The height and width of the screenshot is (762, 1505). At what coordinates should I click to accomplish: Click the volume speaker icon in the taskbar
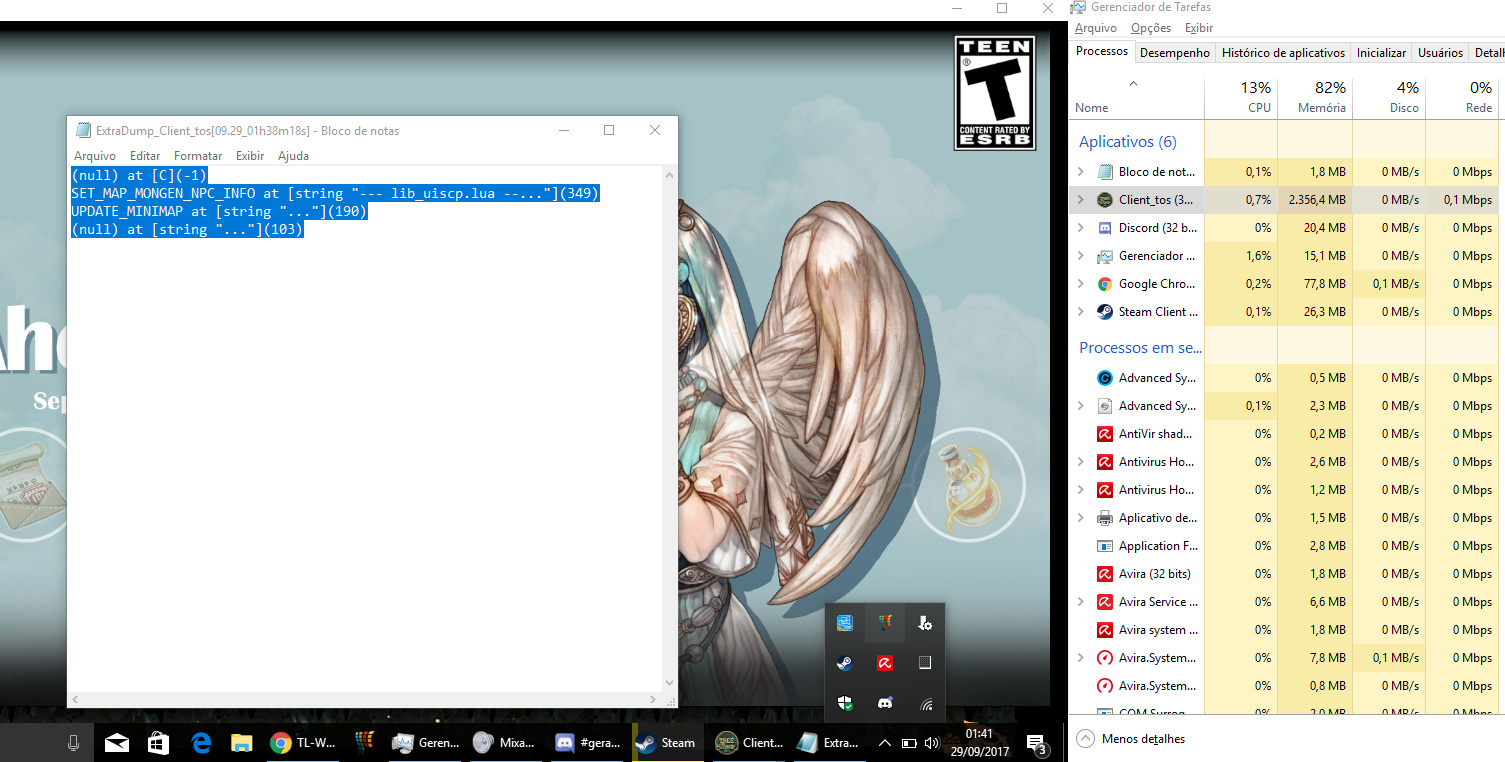tap(932, 743)
